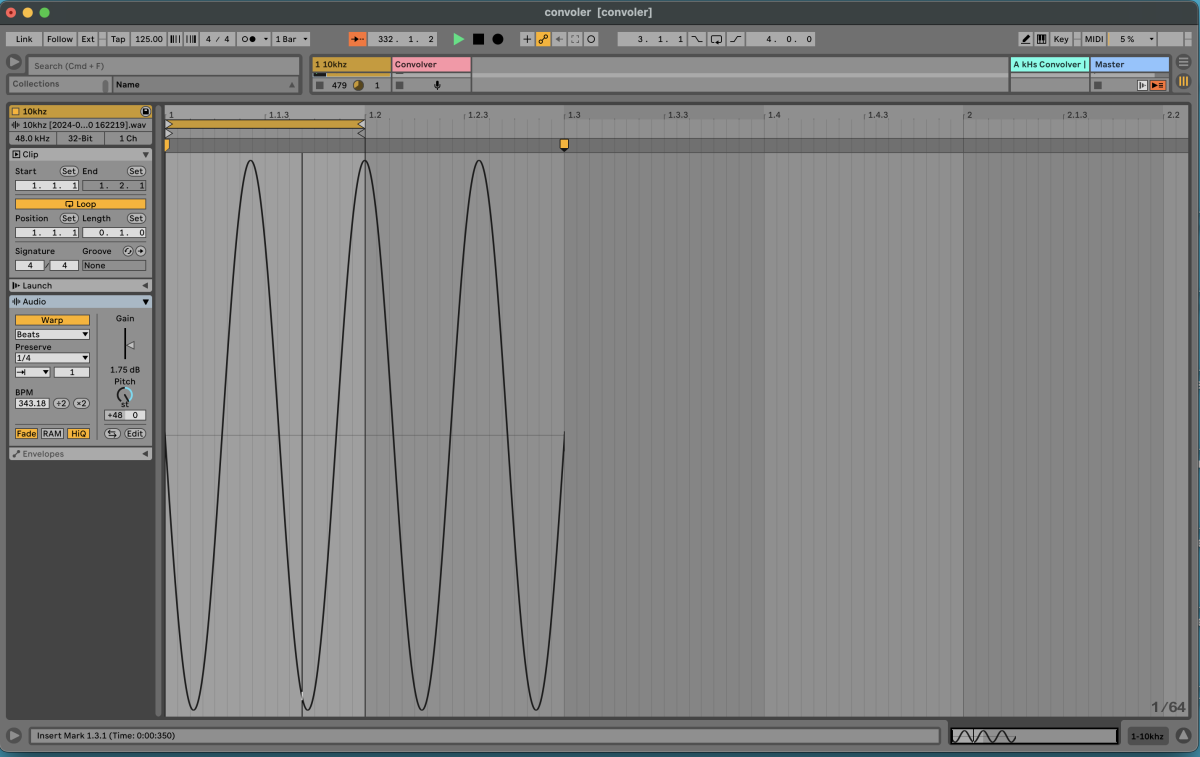This screenshot has height=757, width=1200.
Task: Switch to Arrangement view icon
Action: (1184, 64)
